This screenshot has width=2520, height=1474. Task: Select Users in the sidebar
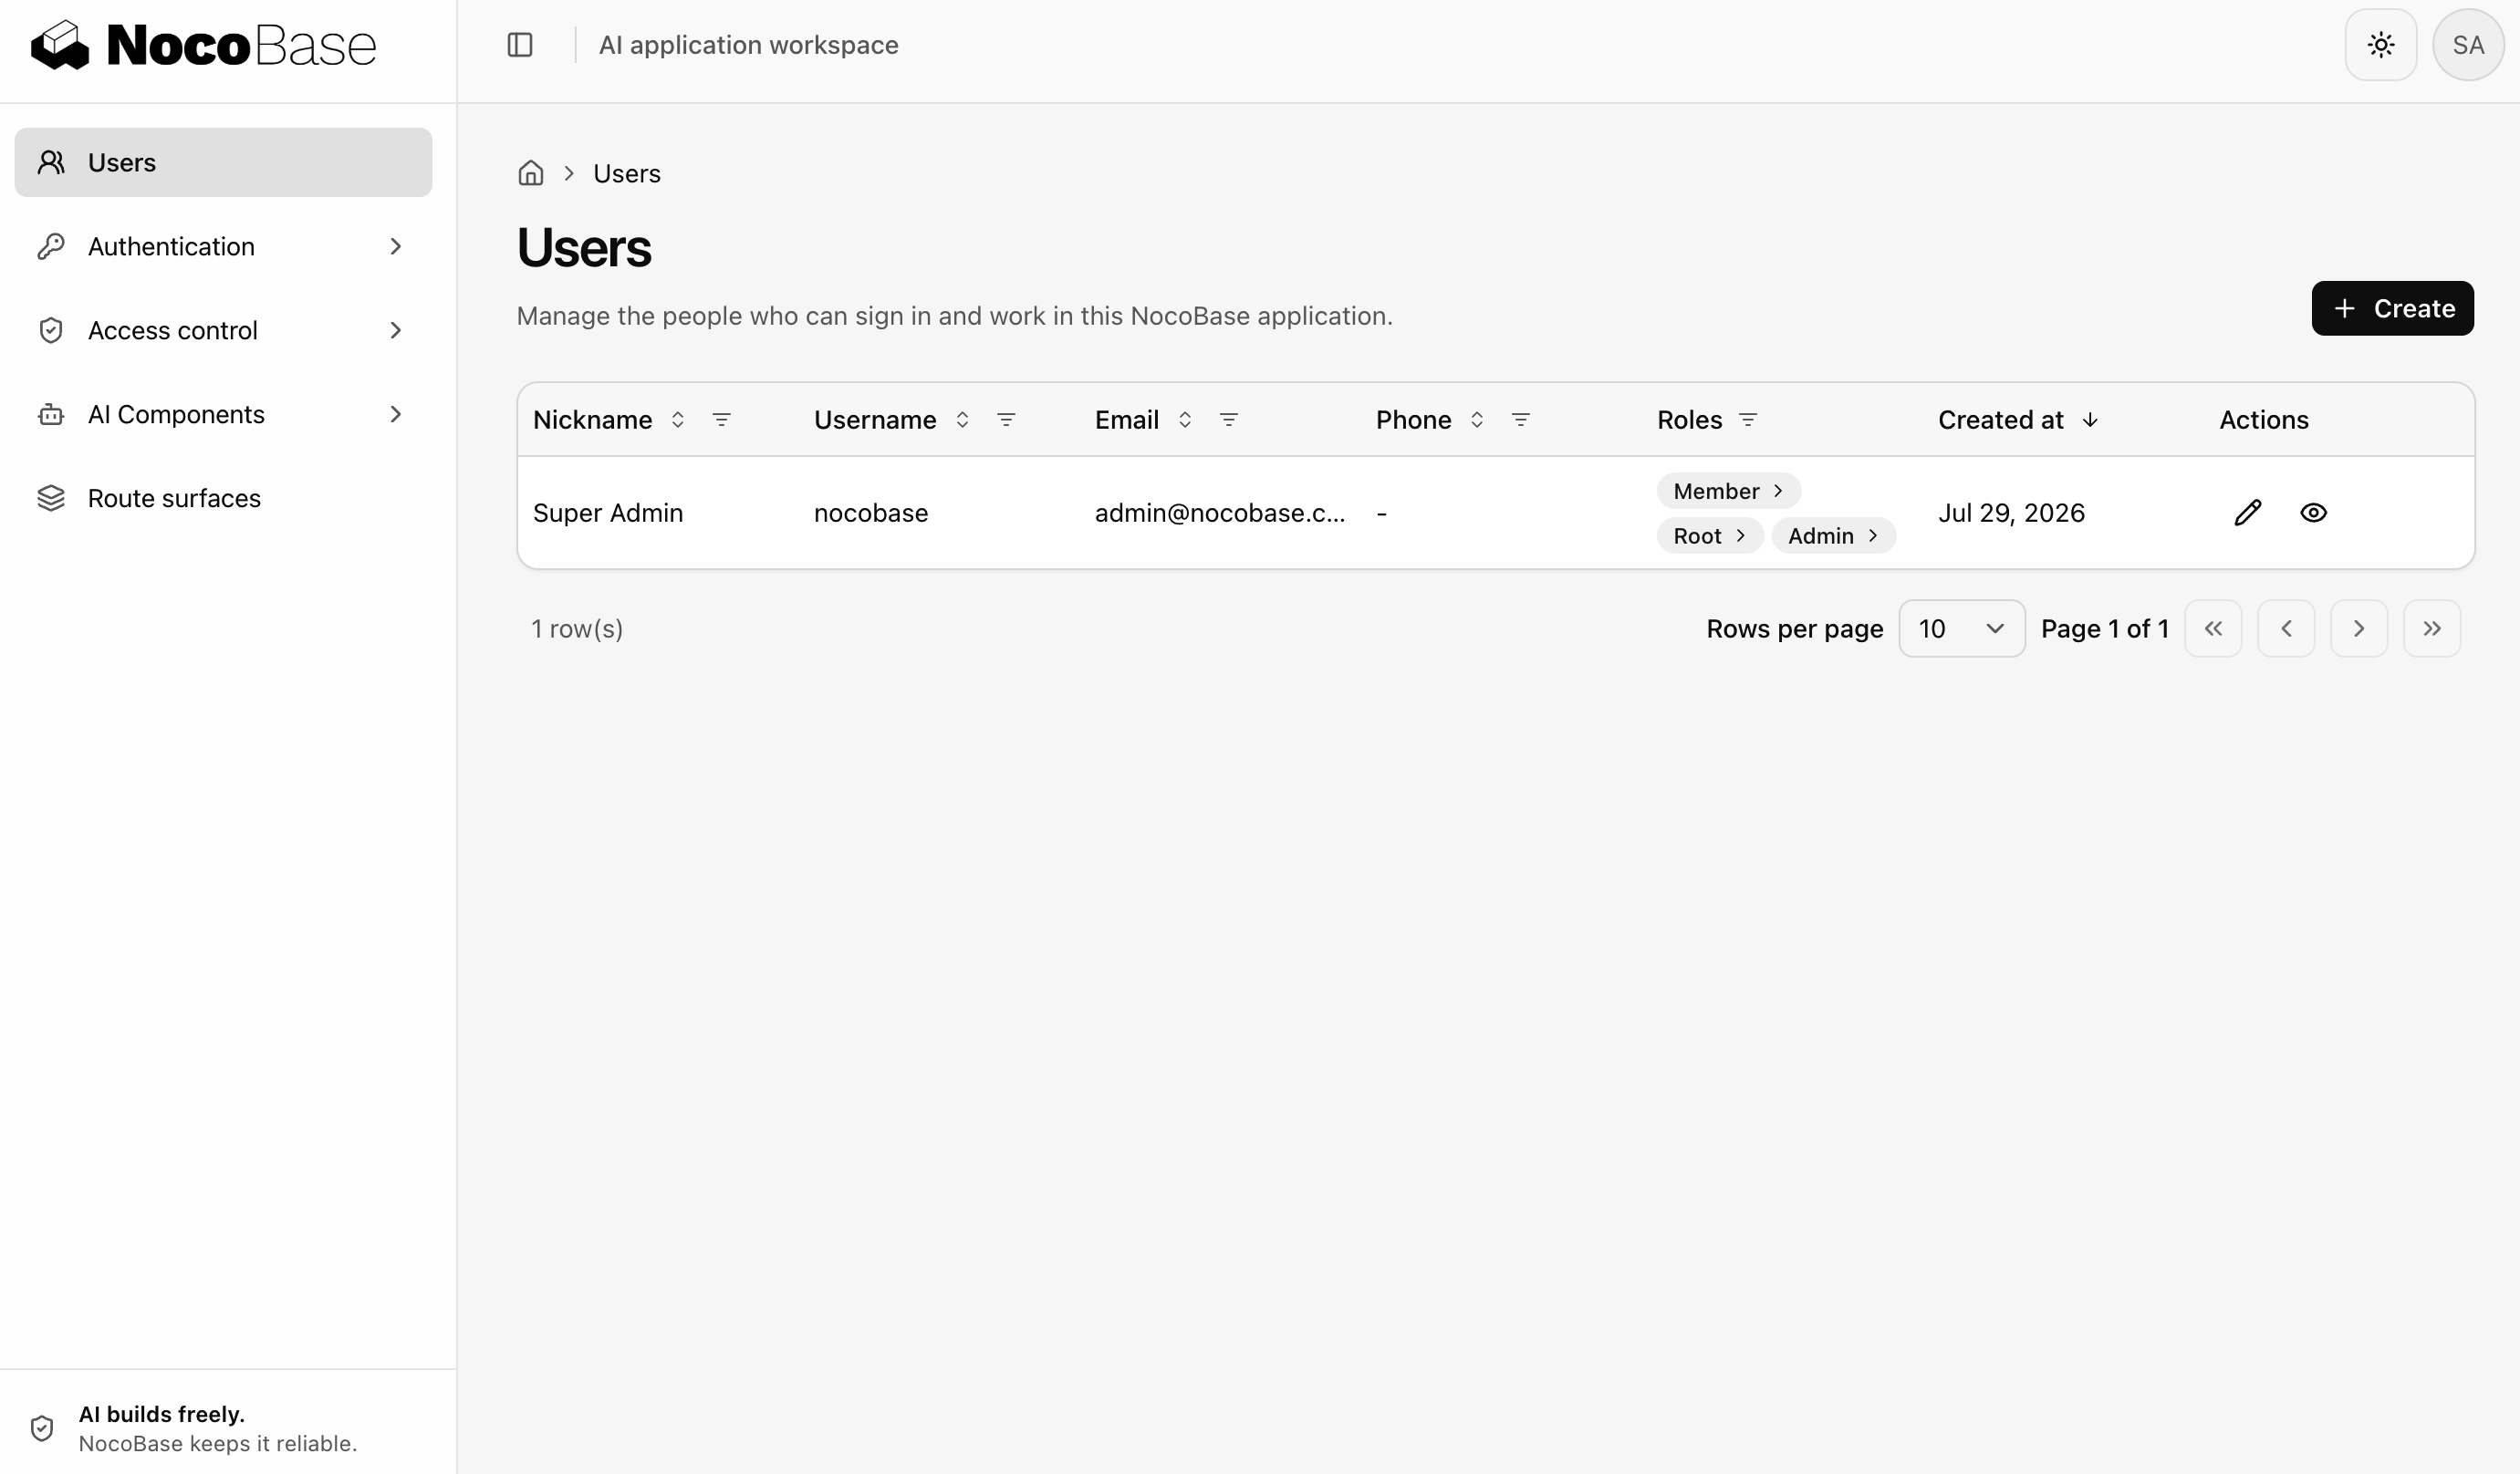[223, 162]
